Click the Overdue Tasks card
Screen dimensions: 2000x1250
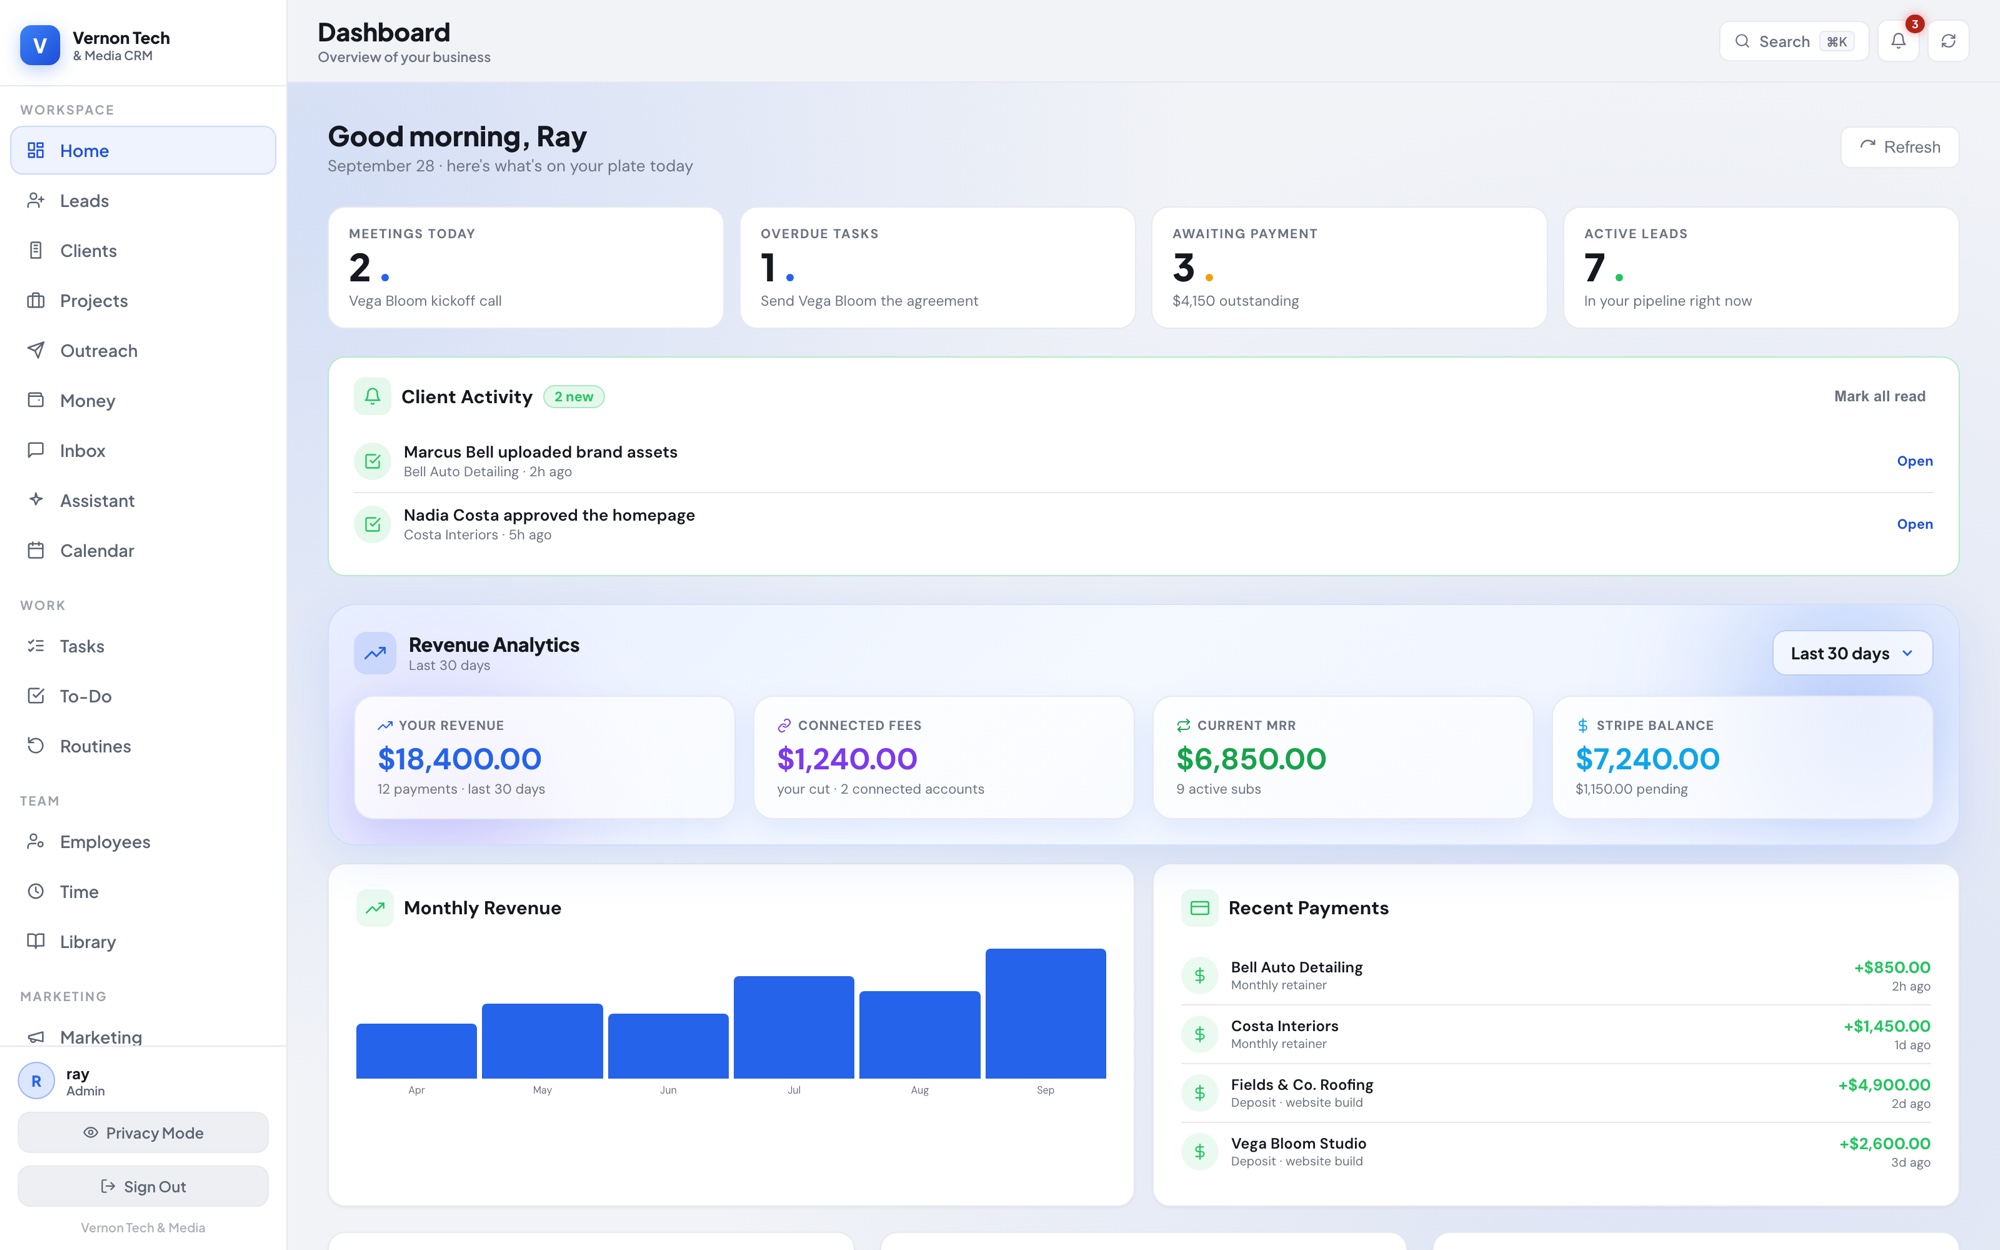click(x=937, y=267)
